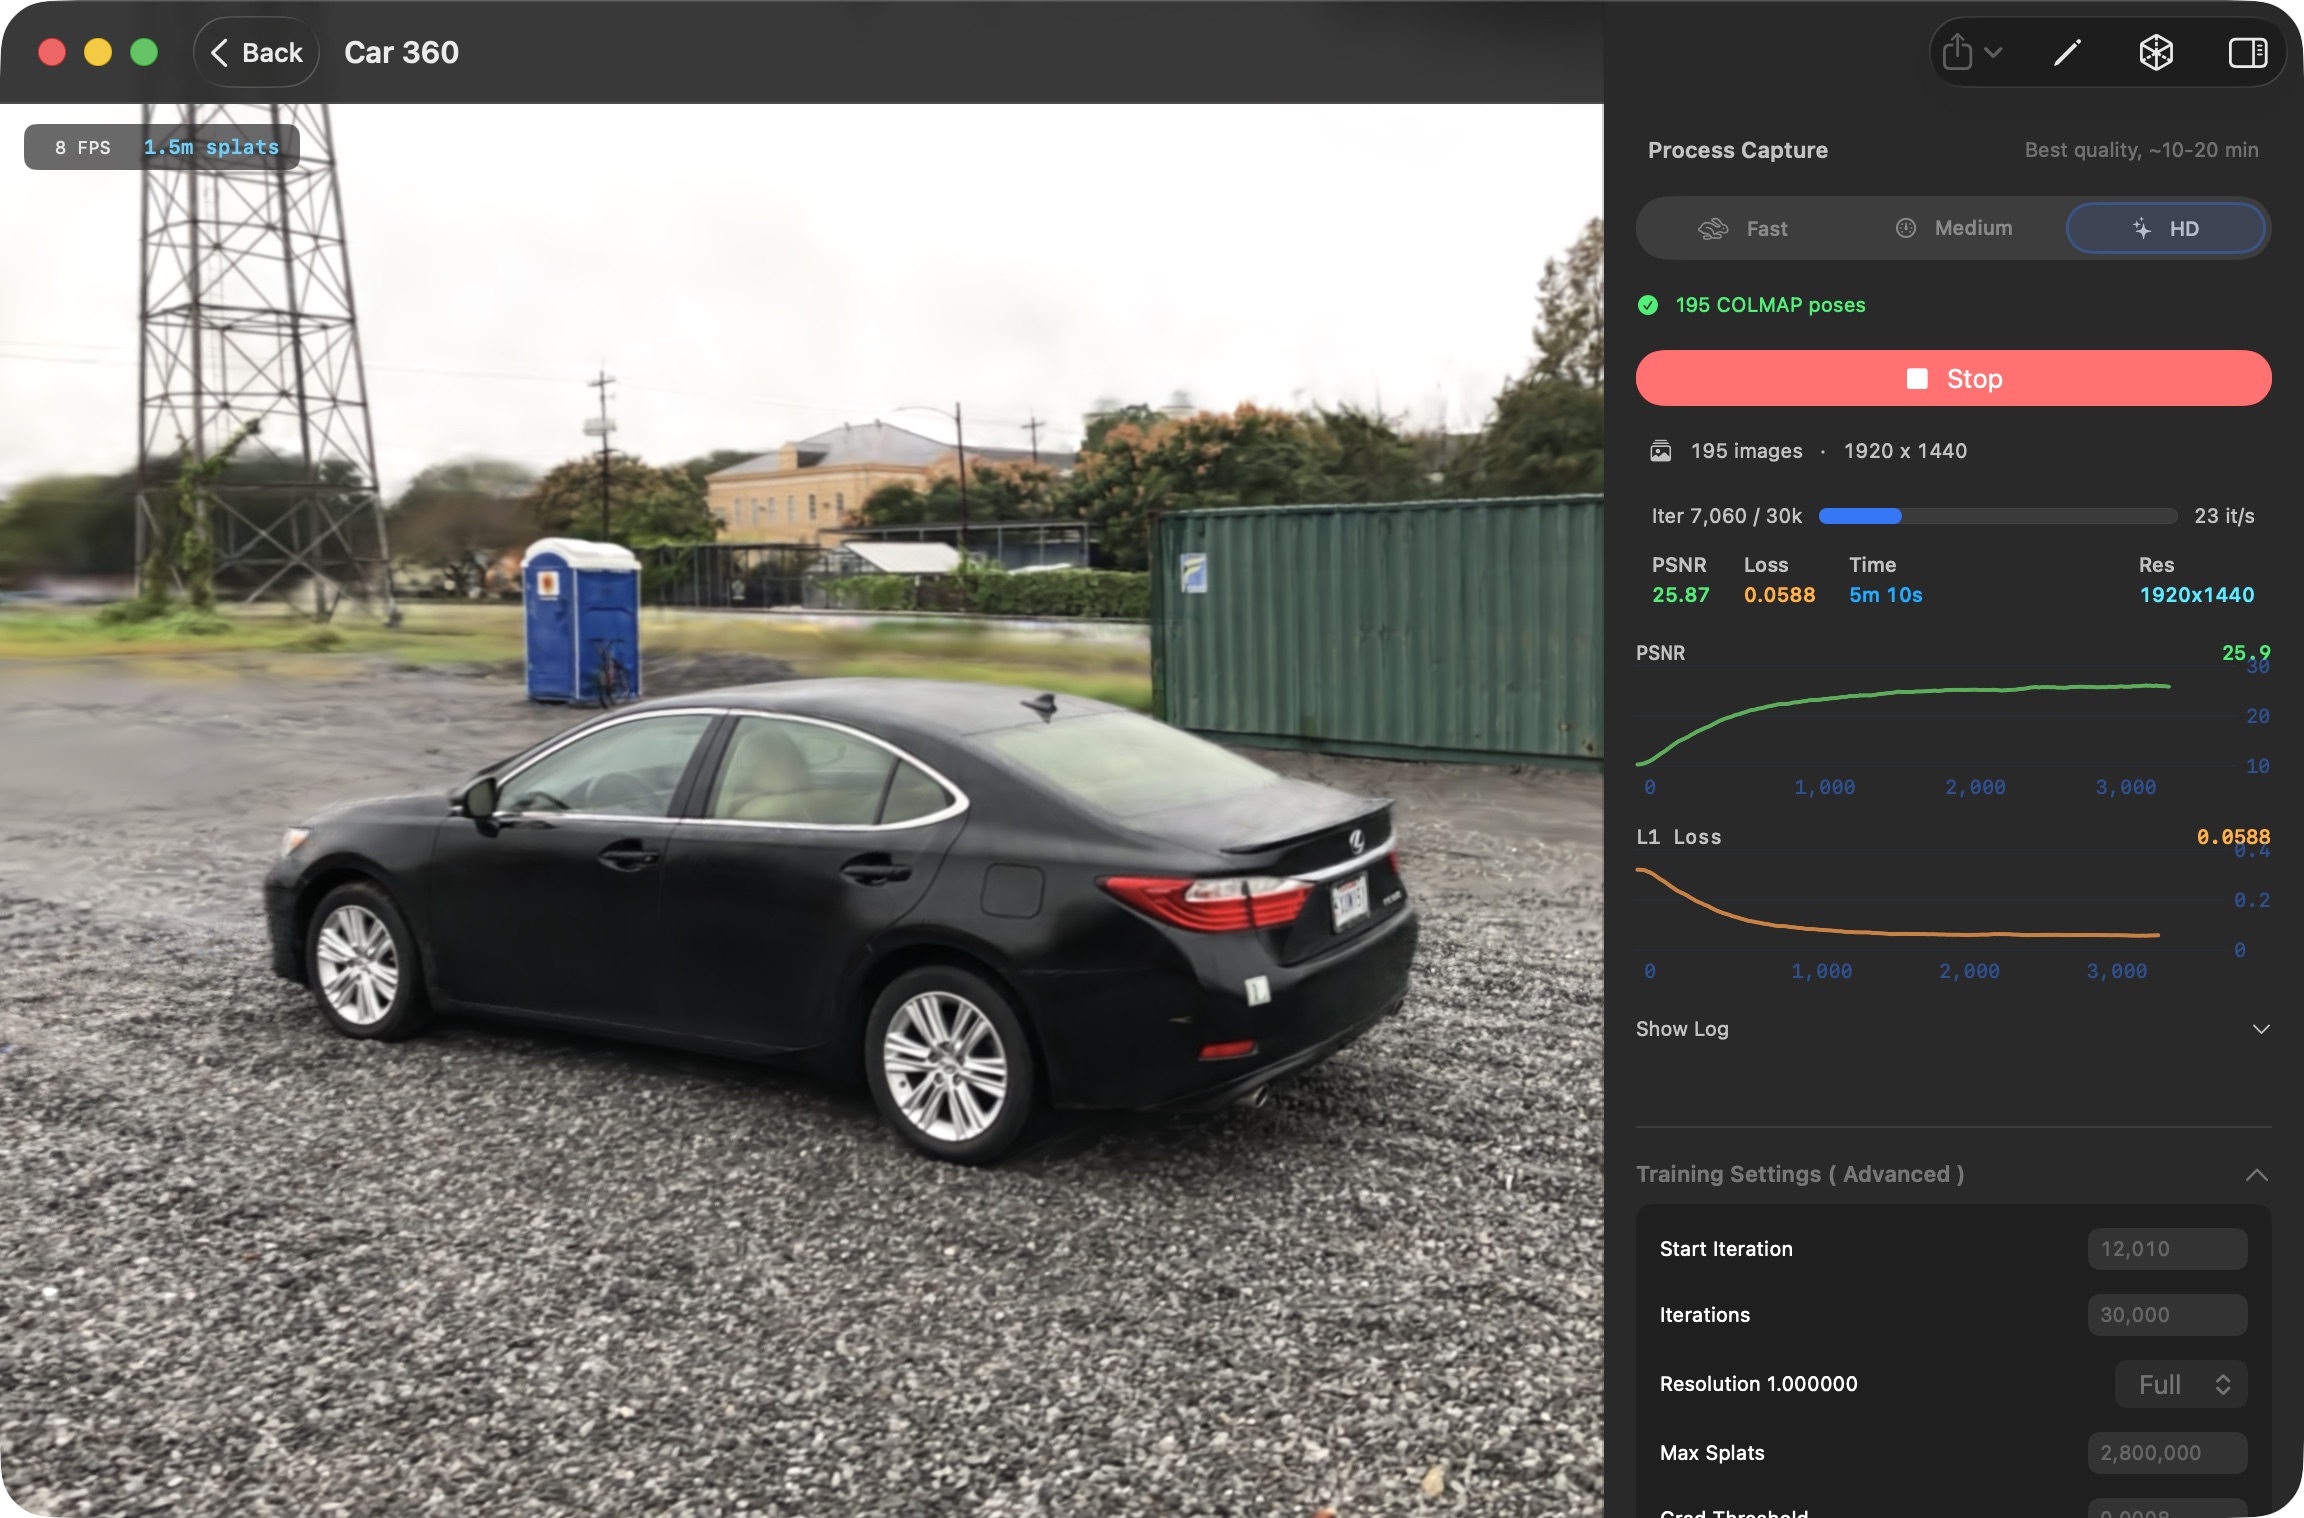Toggle the right sidebar panel
Viewport: 2304px width, 1518px height.
tap(2248, 52)
